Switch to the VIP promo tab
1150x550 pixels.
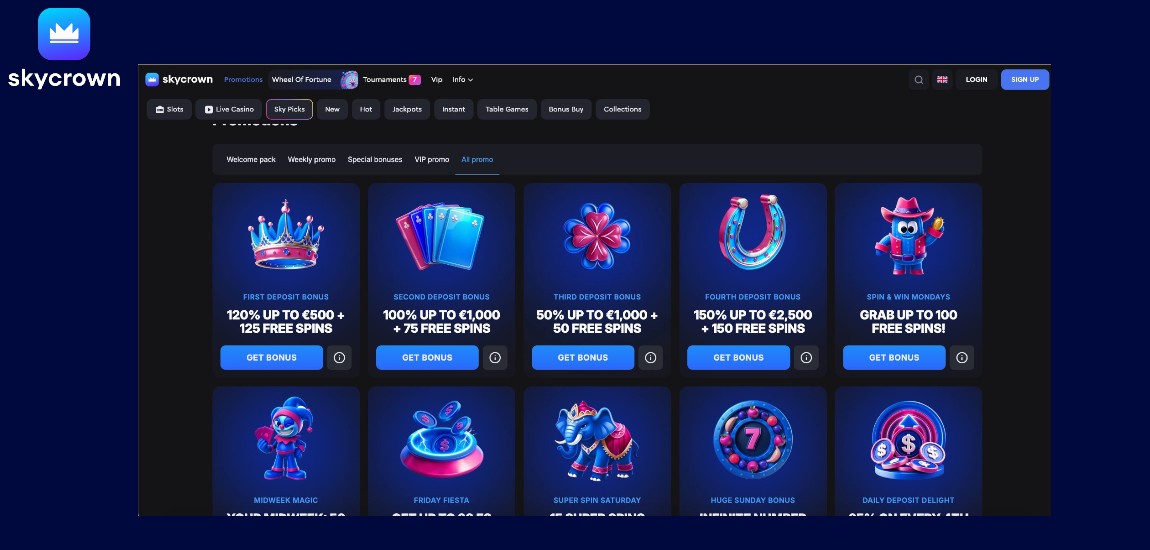(432, 160)
